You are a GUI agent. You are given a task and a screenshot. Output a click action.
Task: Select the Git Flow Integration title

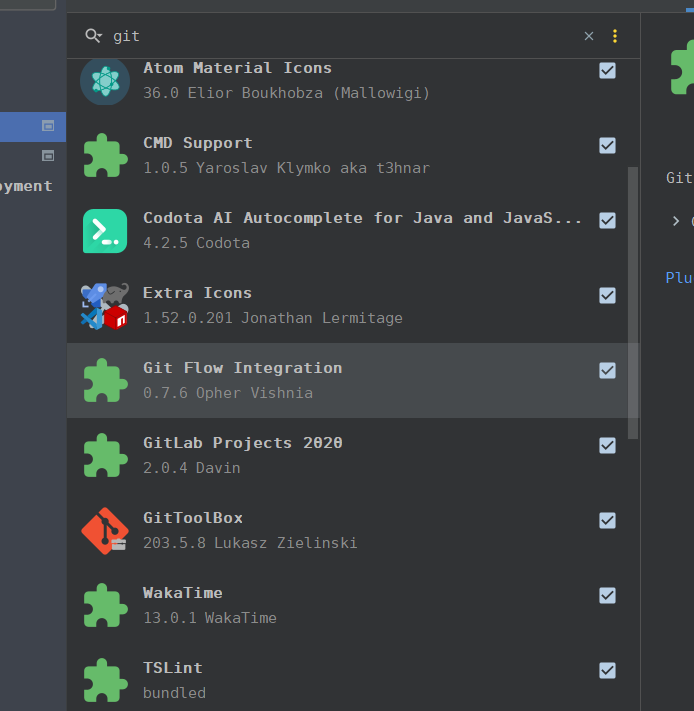243,368
